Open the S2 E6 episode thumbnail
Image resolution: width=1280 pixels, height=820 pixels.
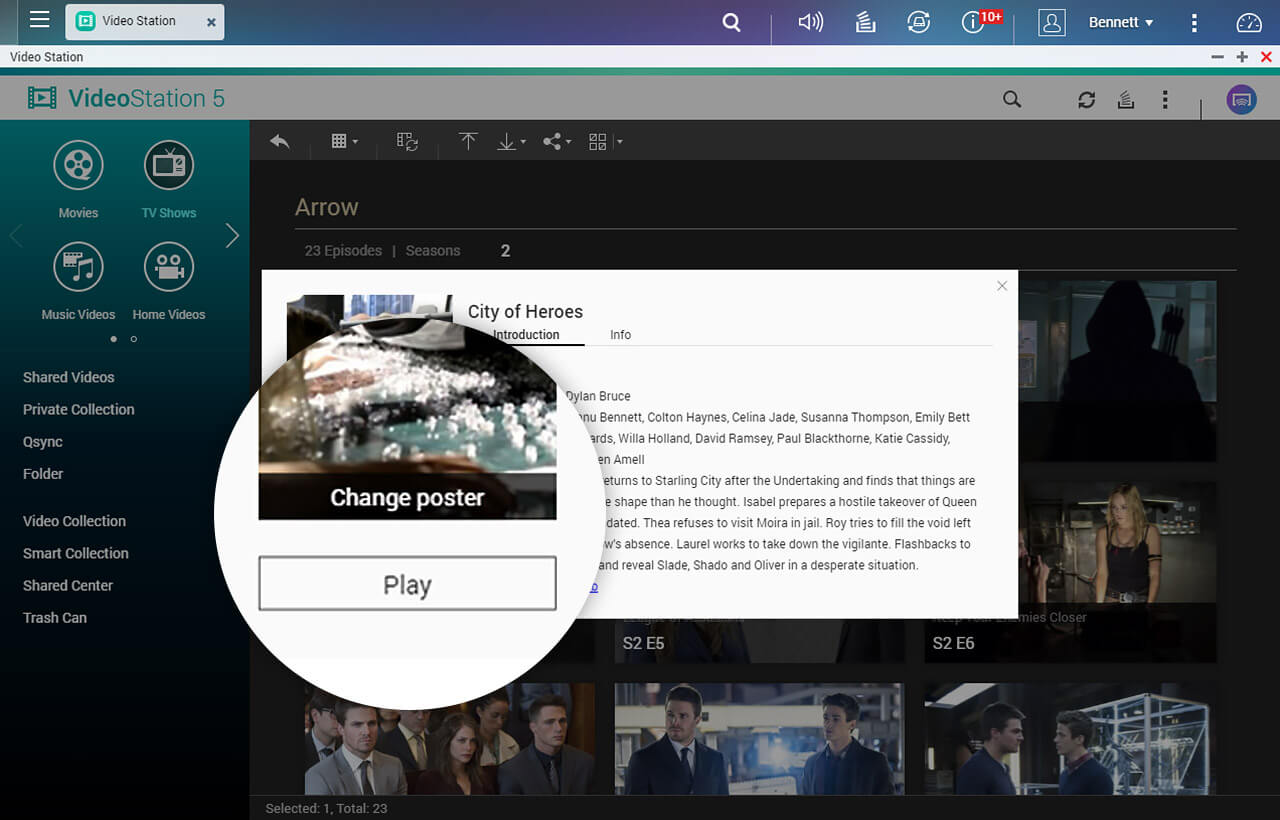1070,572
